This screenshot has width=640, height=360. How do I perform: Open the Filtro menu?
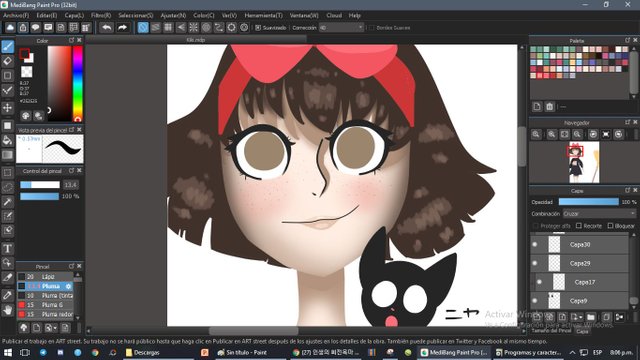pyautogui.click(x=101, y=16)
